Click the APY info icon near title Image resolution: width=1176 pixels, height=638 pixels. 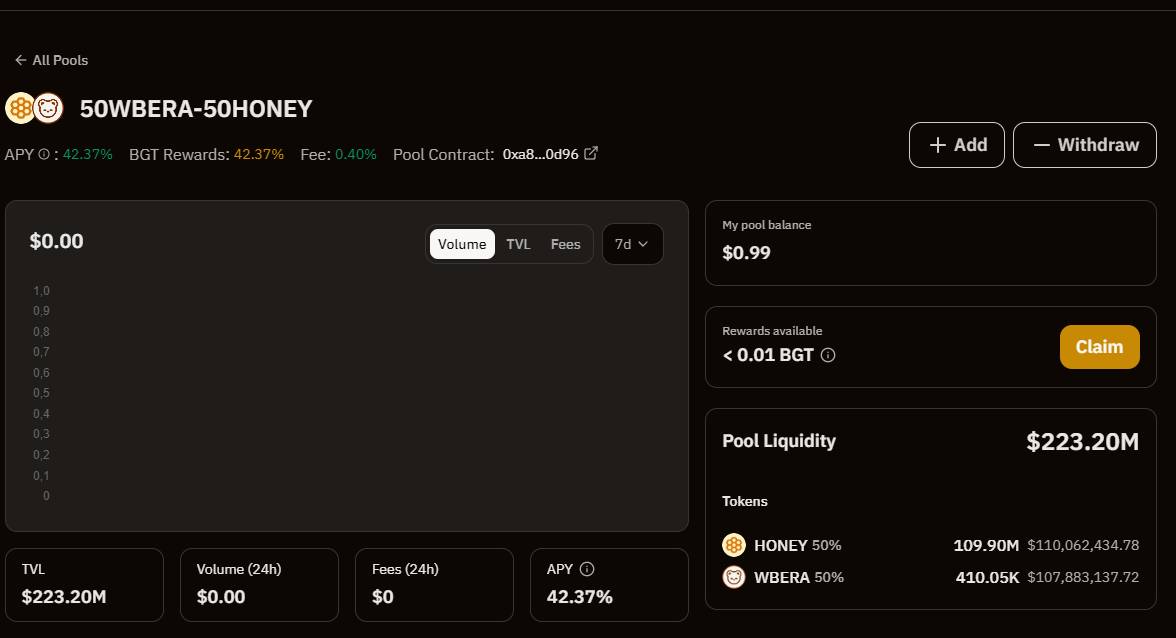click(44, 154)
